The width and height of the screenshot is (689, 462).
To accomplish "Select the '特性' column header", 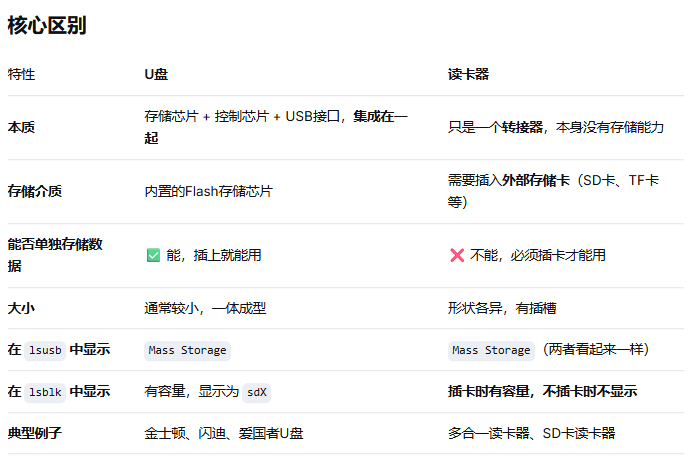I will (21, 74).
